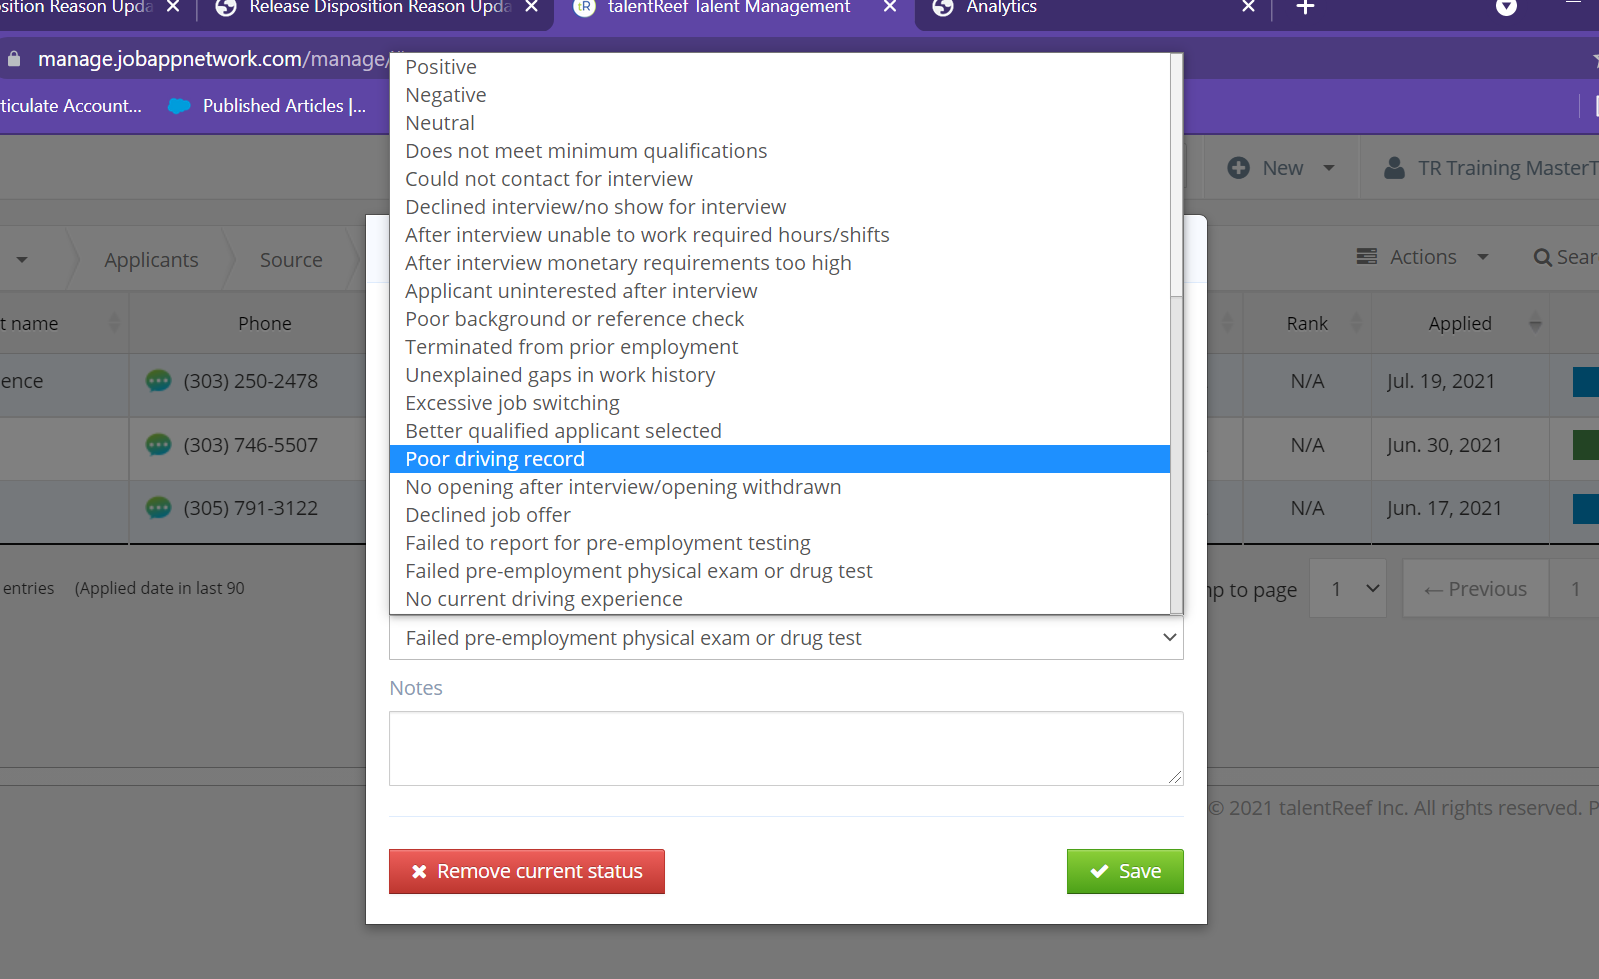
Task: Click message bubble icon next to (303) 746-5507
Action: pyautogui.click(x=158, y=445)
